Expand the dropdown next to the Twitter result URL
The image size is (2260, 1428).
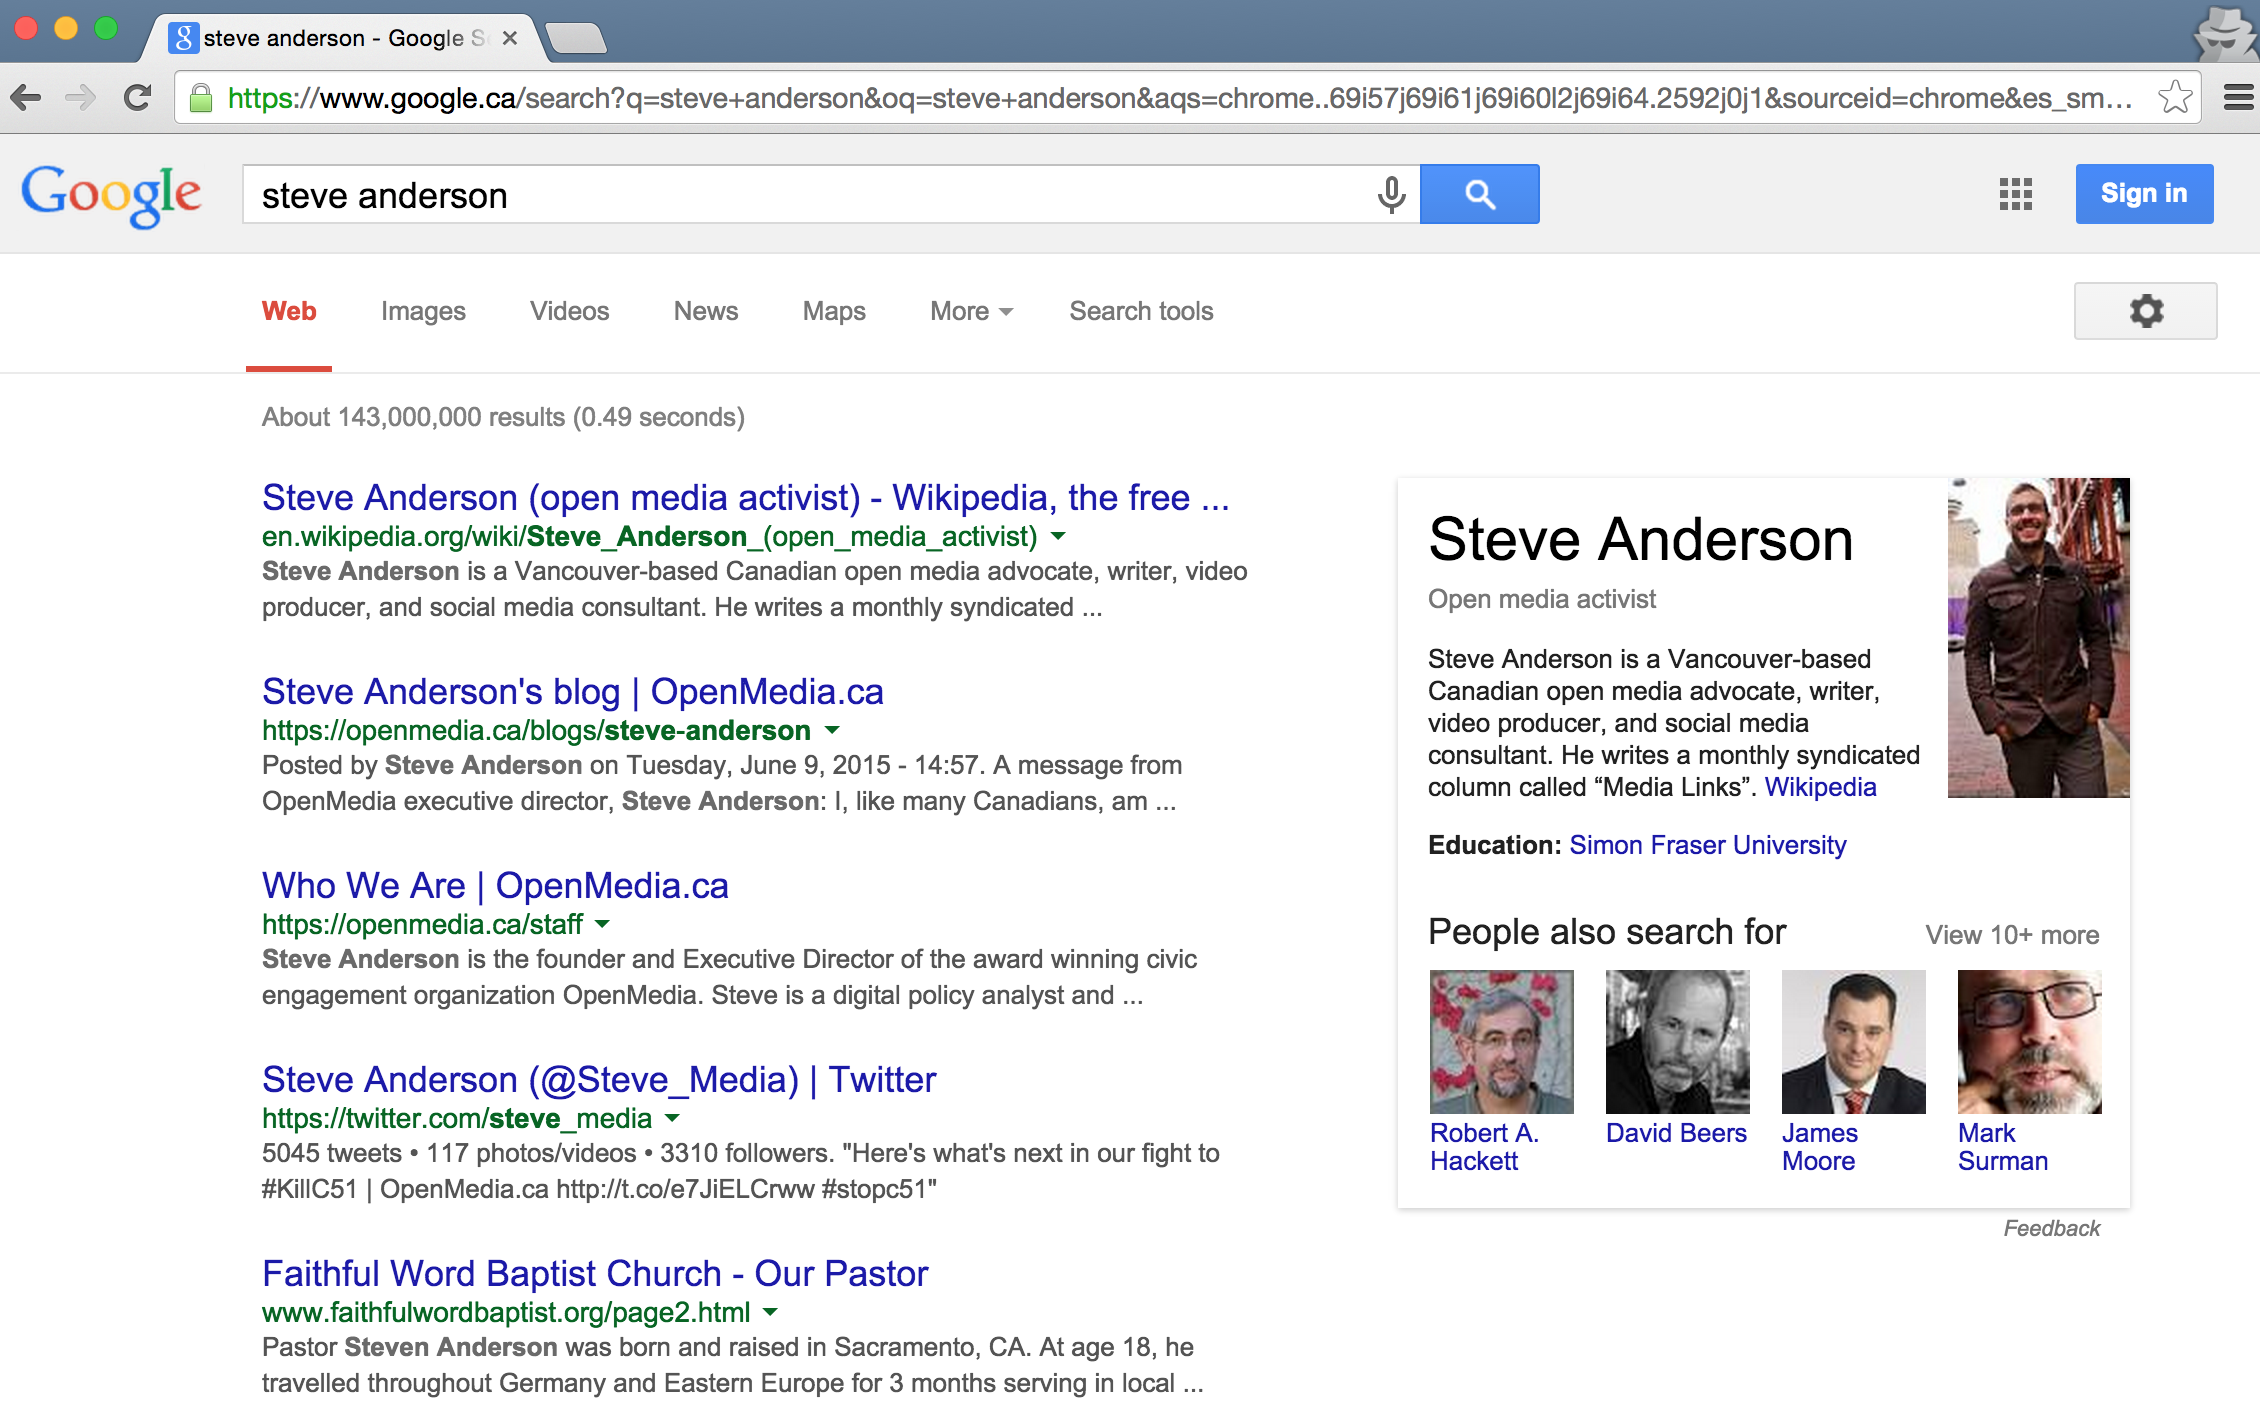click(672, 1119)
